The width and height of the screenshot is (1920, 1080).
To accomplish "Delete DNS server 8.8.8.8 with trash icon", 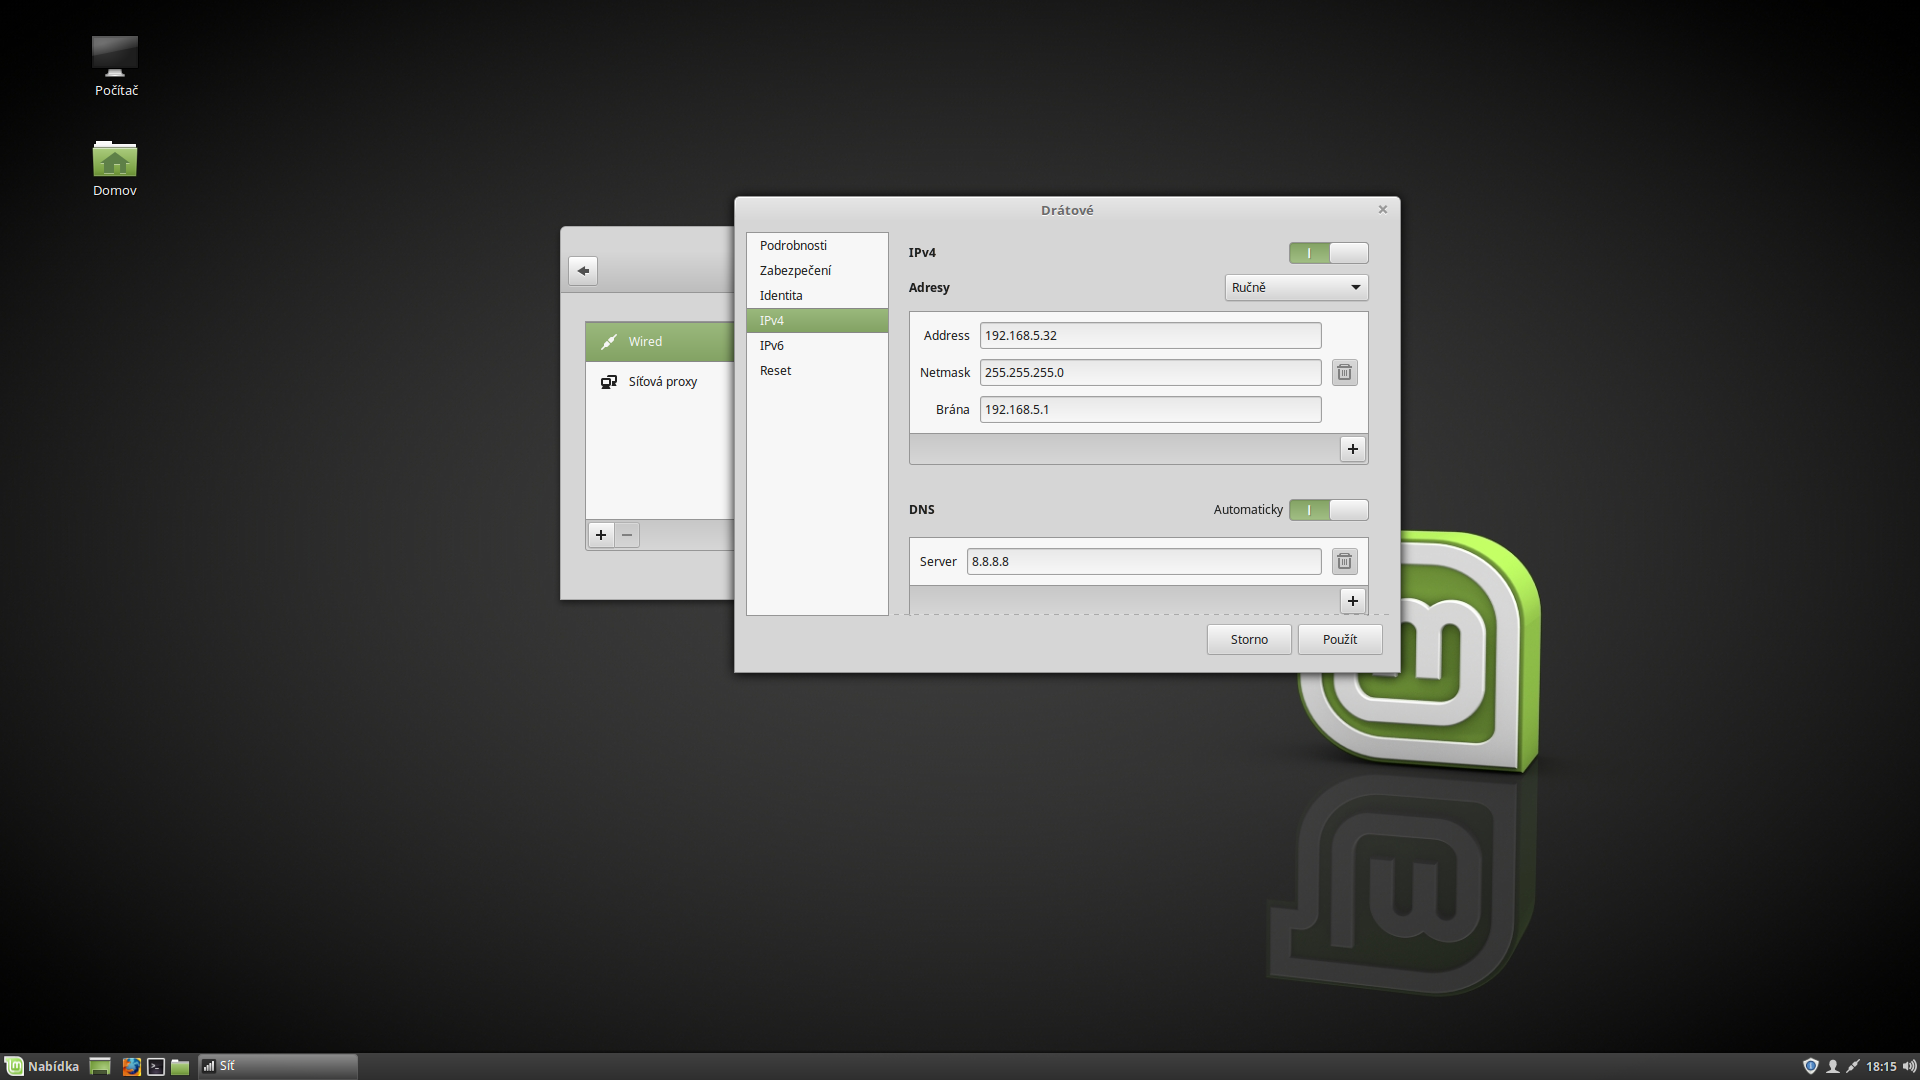I will click(x=1344, y=561).
